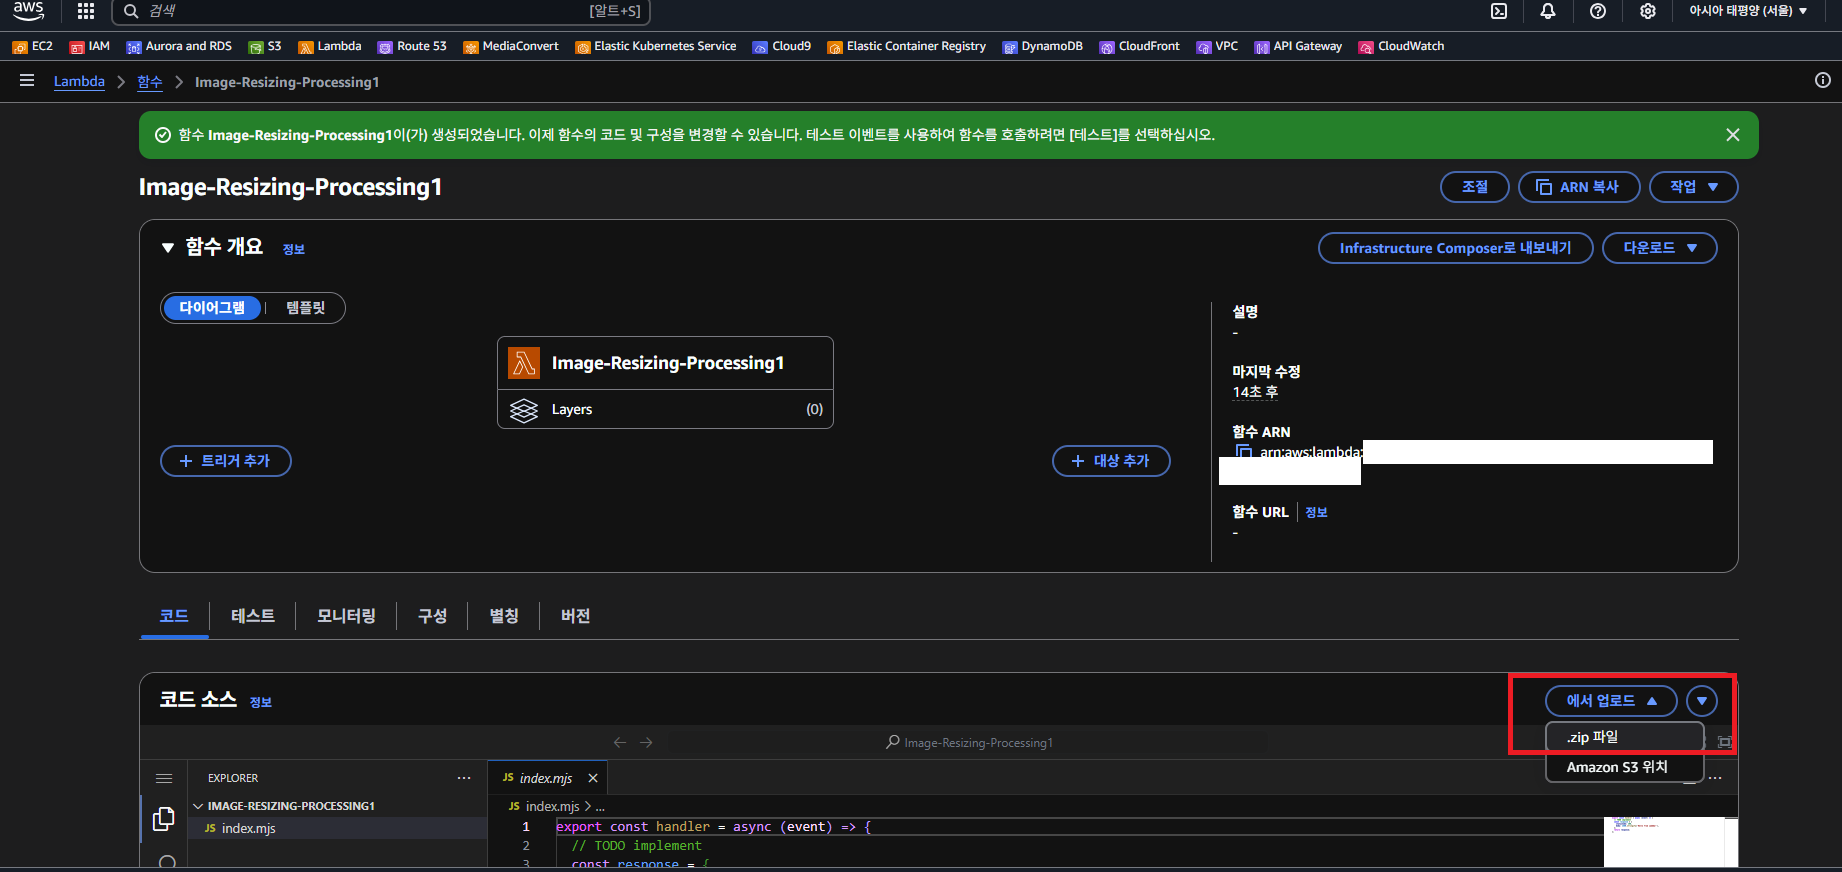Switch to the 버전 tab

click(575, 616)
